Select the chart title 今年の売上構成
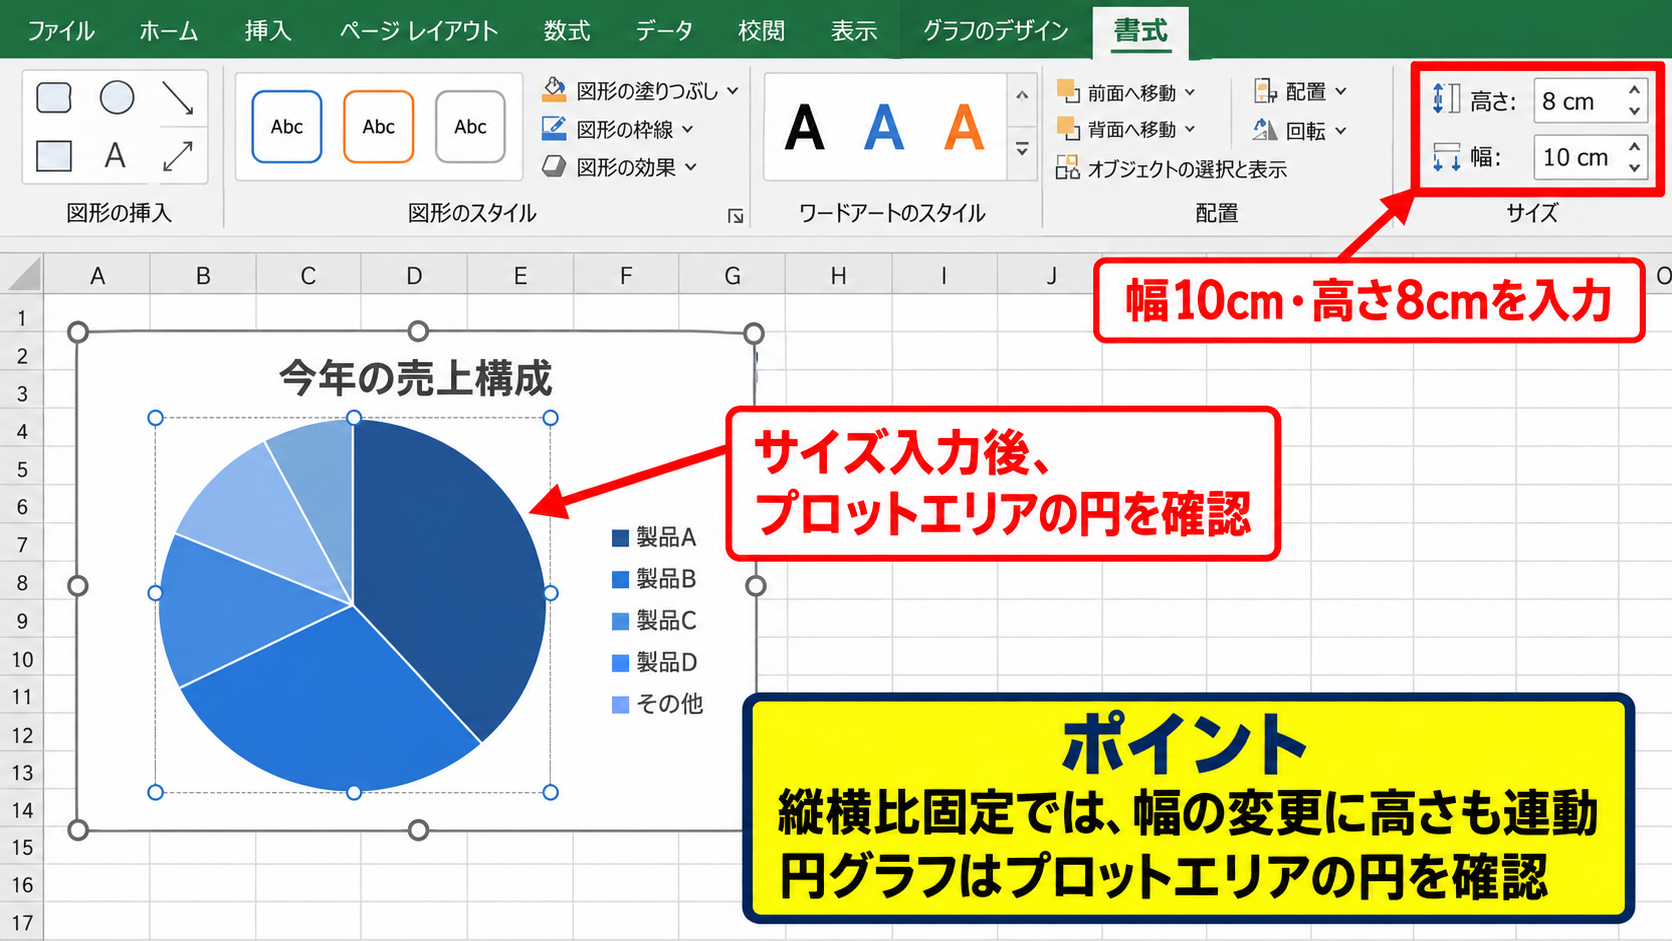Screen dimensions: 1672x941 click(x=415, y=378)
